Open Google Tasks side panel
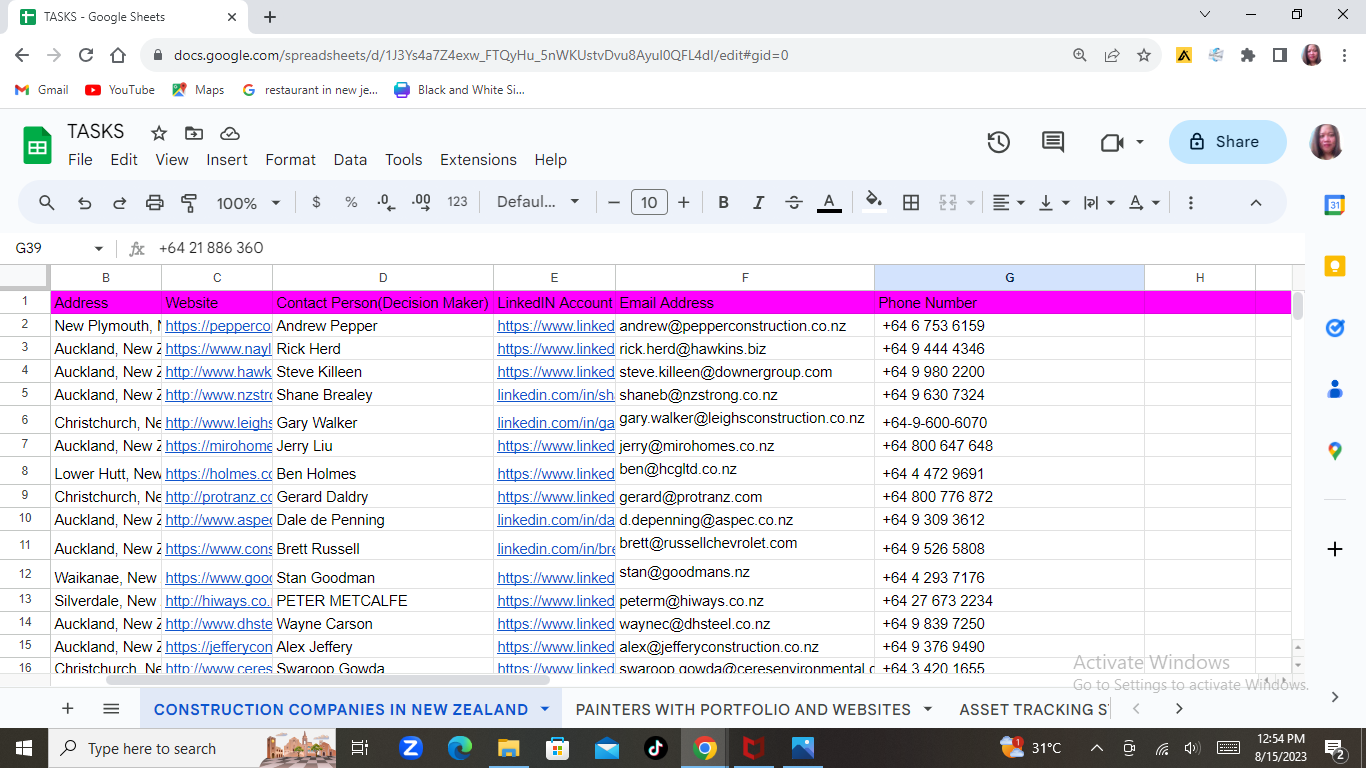Viewport: 1366px width, 768px height. tap(1334, 327)
